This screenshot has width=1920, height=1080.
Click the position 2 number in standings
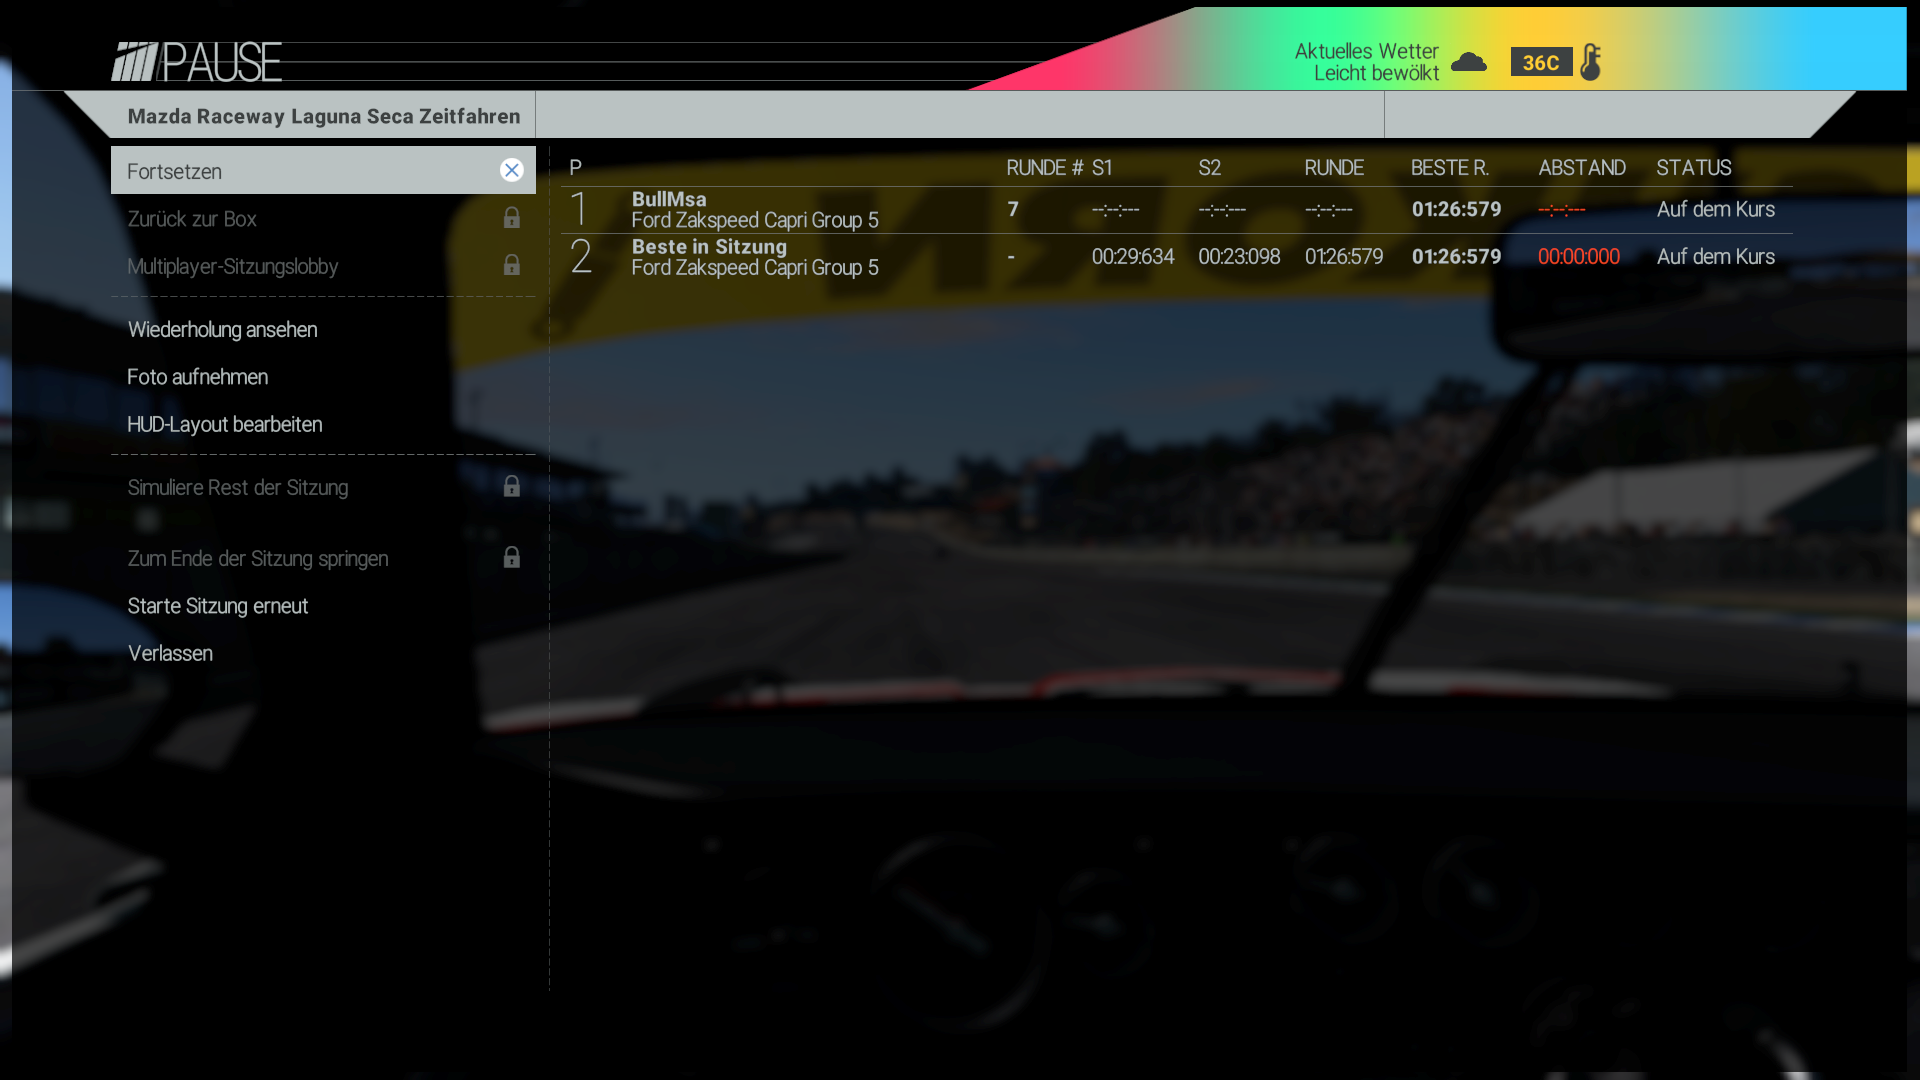580,257
